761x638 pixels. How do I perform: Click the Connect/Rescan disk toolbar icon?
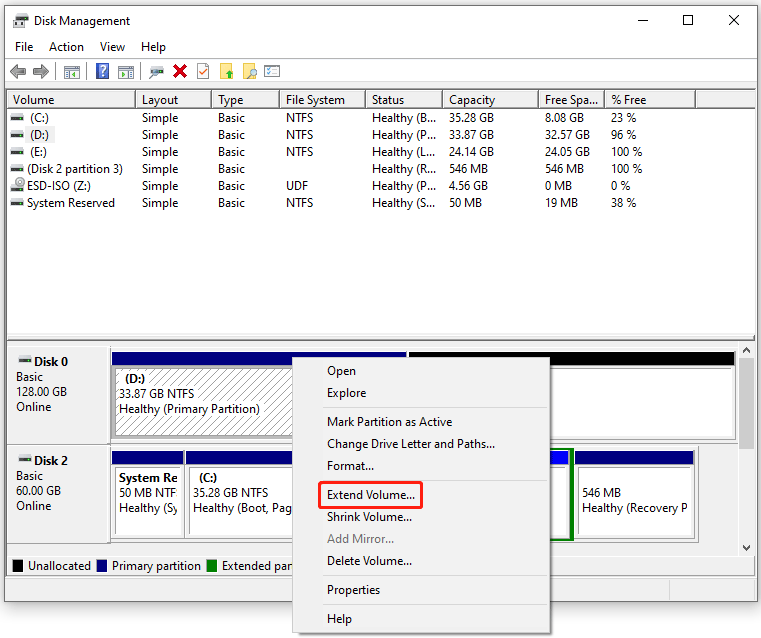(156, 72)
